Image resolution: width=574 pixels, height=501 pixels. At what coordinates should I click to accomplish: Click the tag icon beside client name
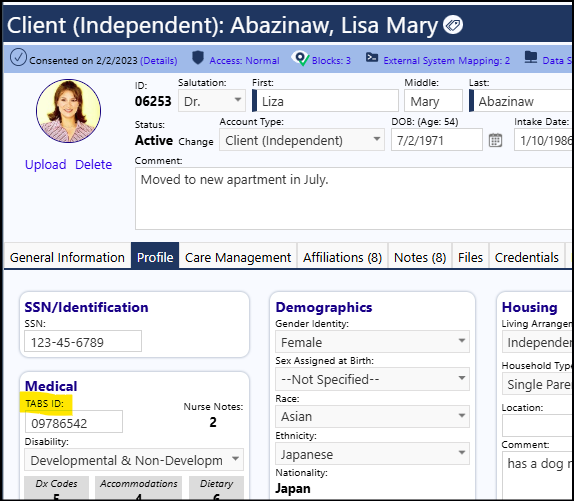453,25
